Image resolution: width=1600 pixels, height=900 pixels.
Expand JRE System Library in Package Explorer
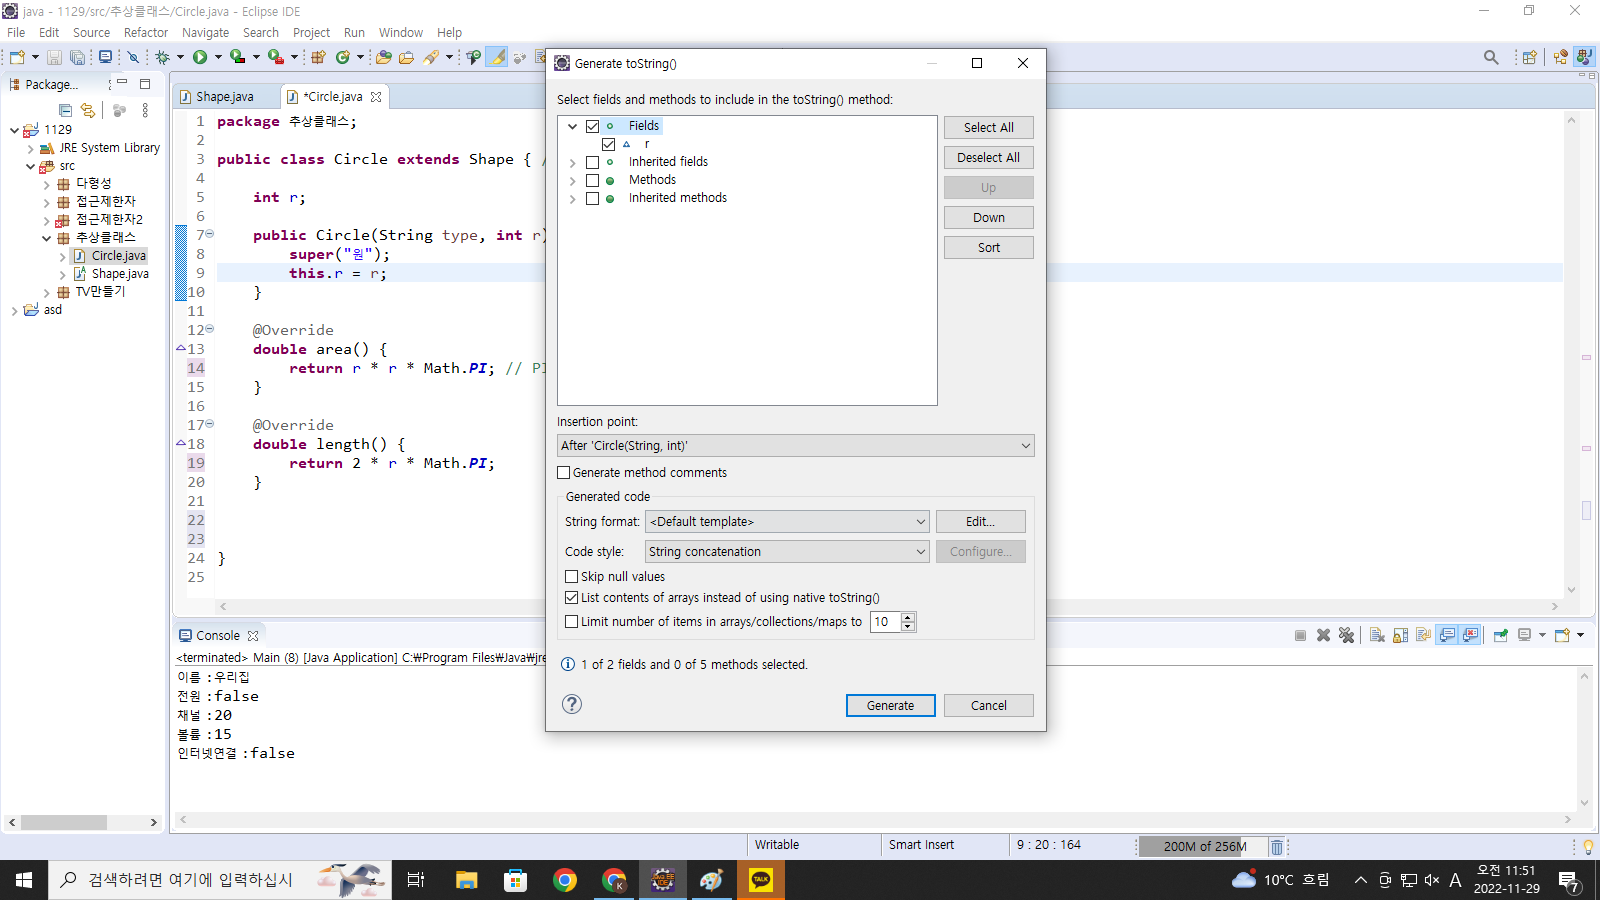tap(31, 148)
